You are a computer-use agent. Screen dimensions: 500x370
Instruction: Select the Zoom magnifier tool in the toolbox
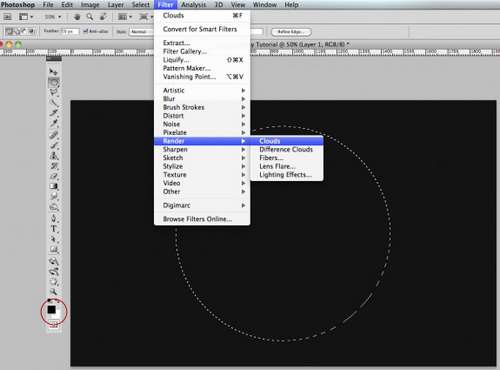tap(53, 292)
